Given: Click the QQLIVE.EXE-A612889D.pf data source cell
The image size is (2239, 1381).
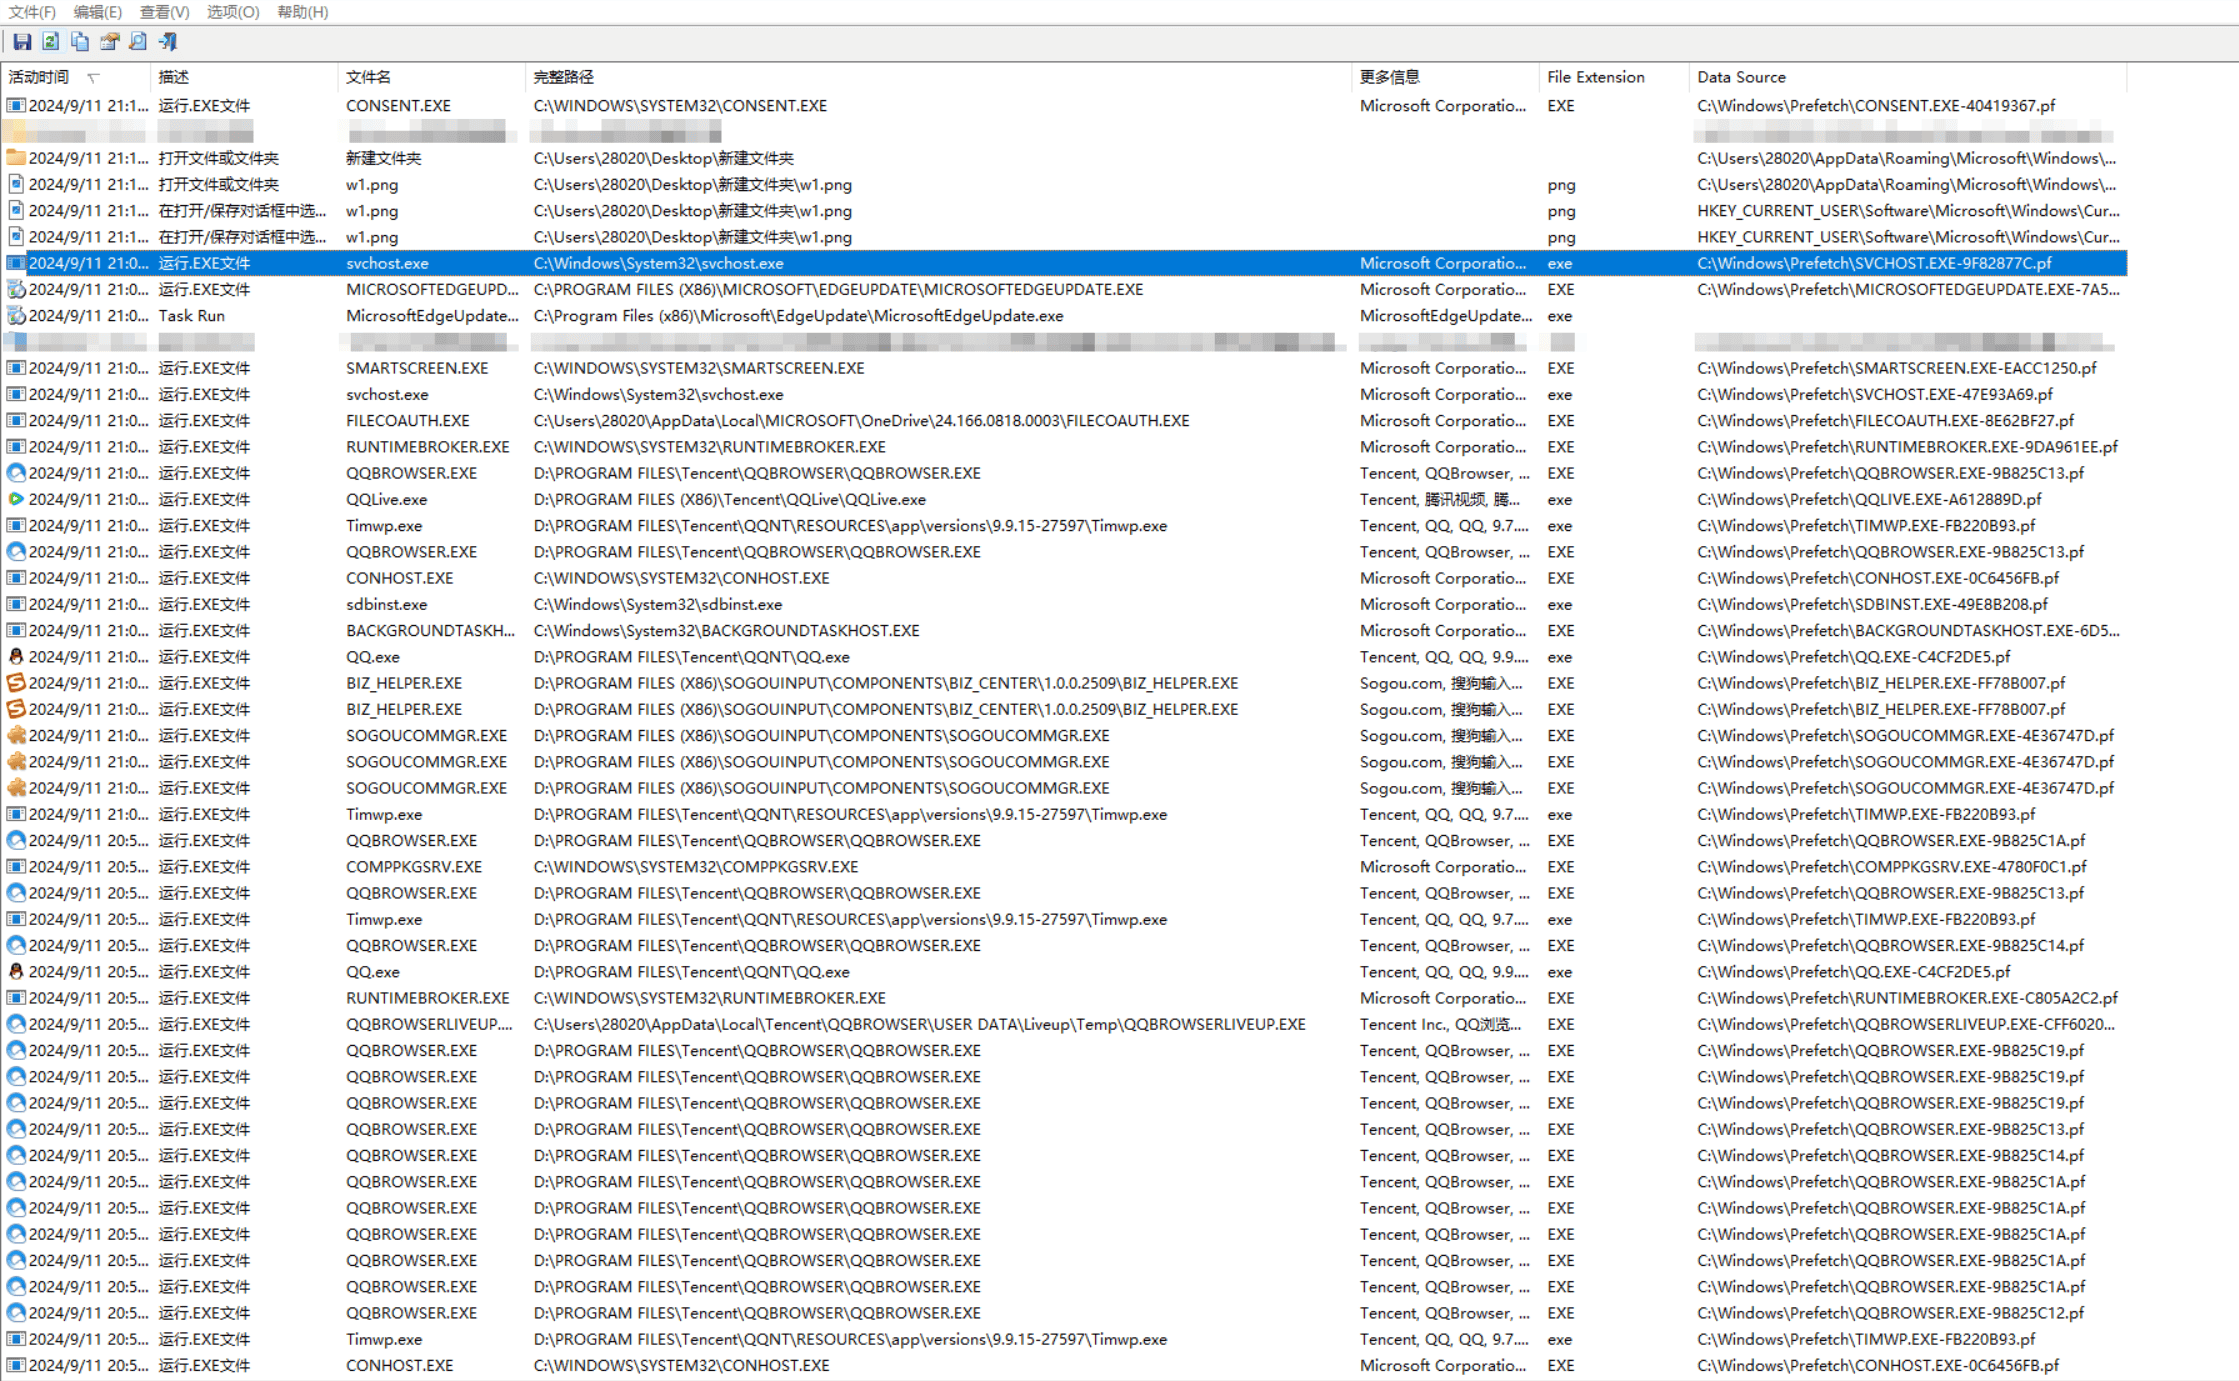Looking at the screenshot, I should (x=1868, y=499).
